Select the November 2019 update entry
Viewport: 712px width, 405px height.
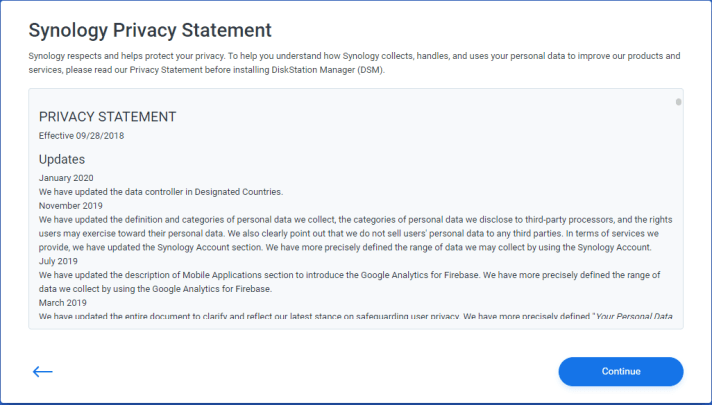point(75,205)
